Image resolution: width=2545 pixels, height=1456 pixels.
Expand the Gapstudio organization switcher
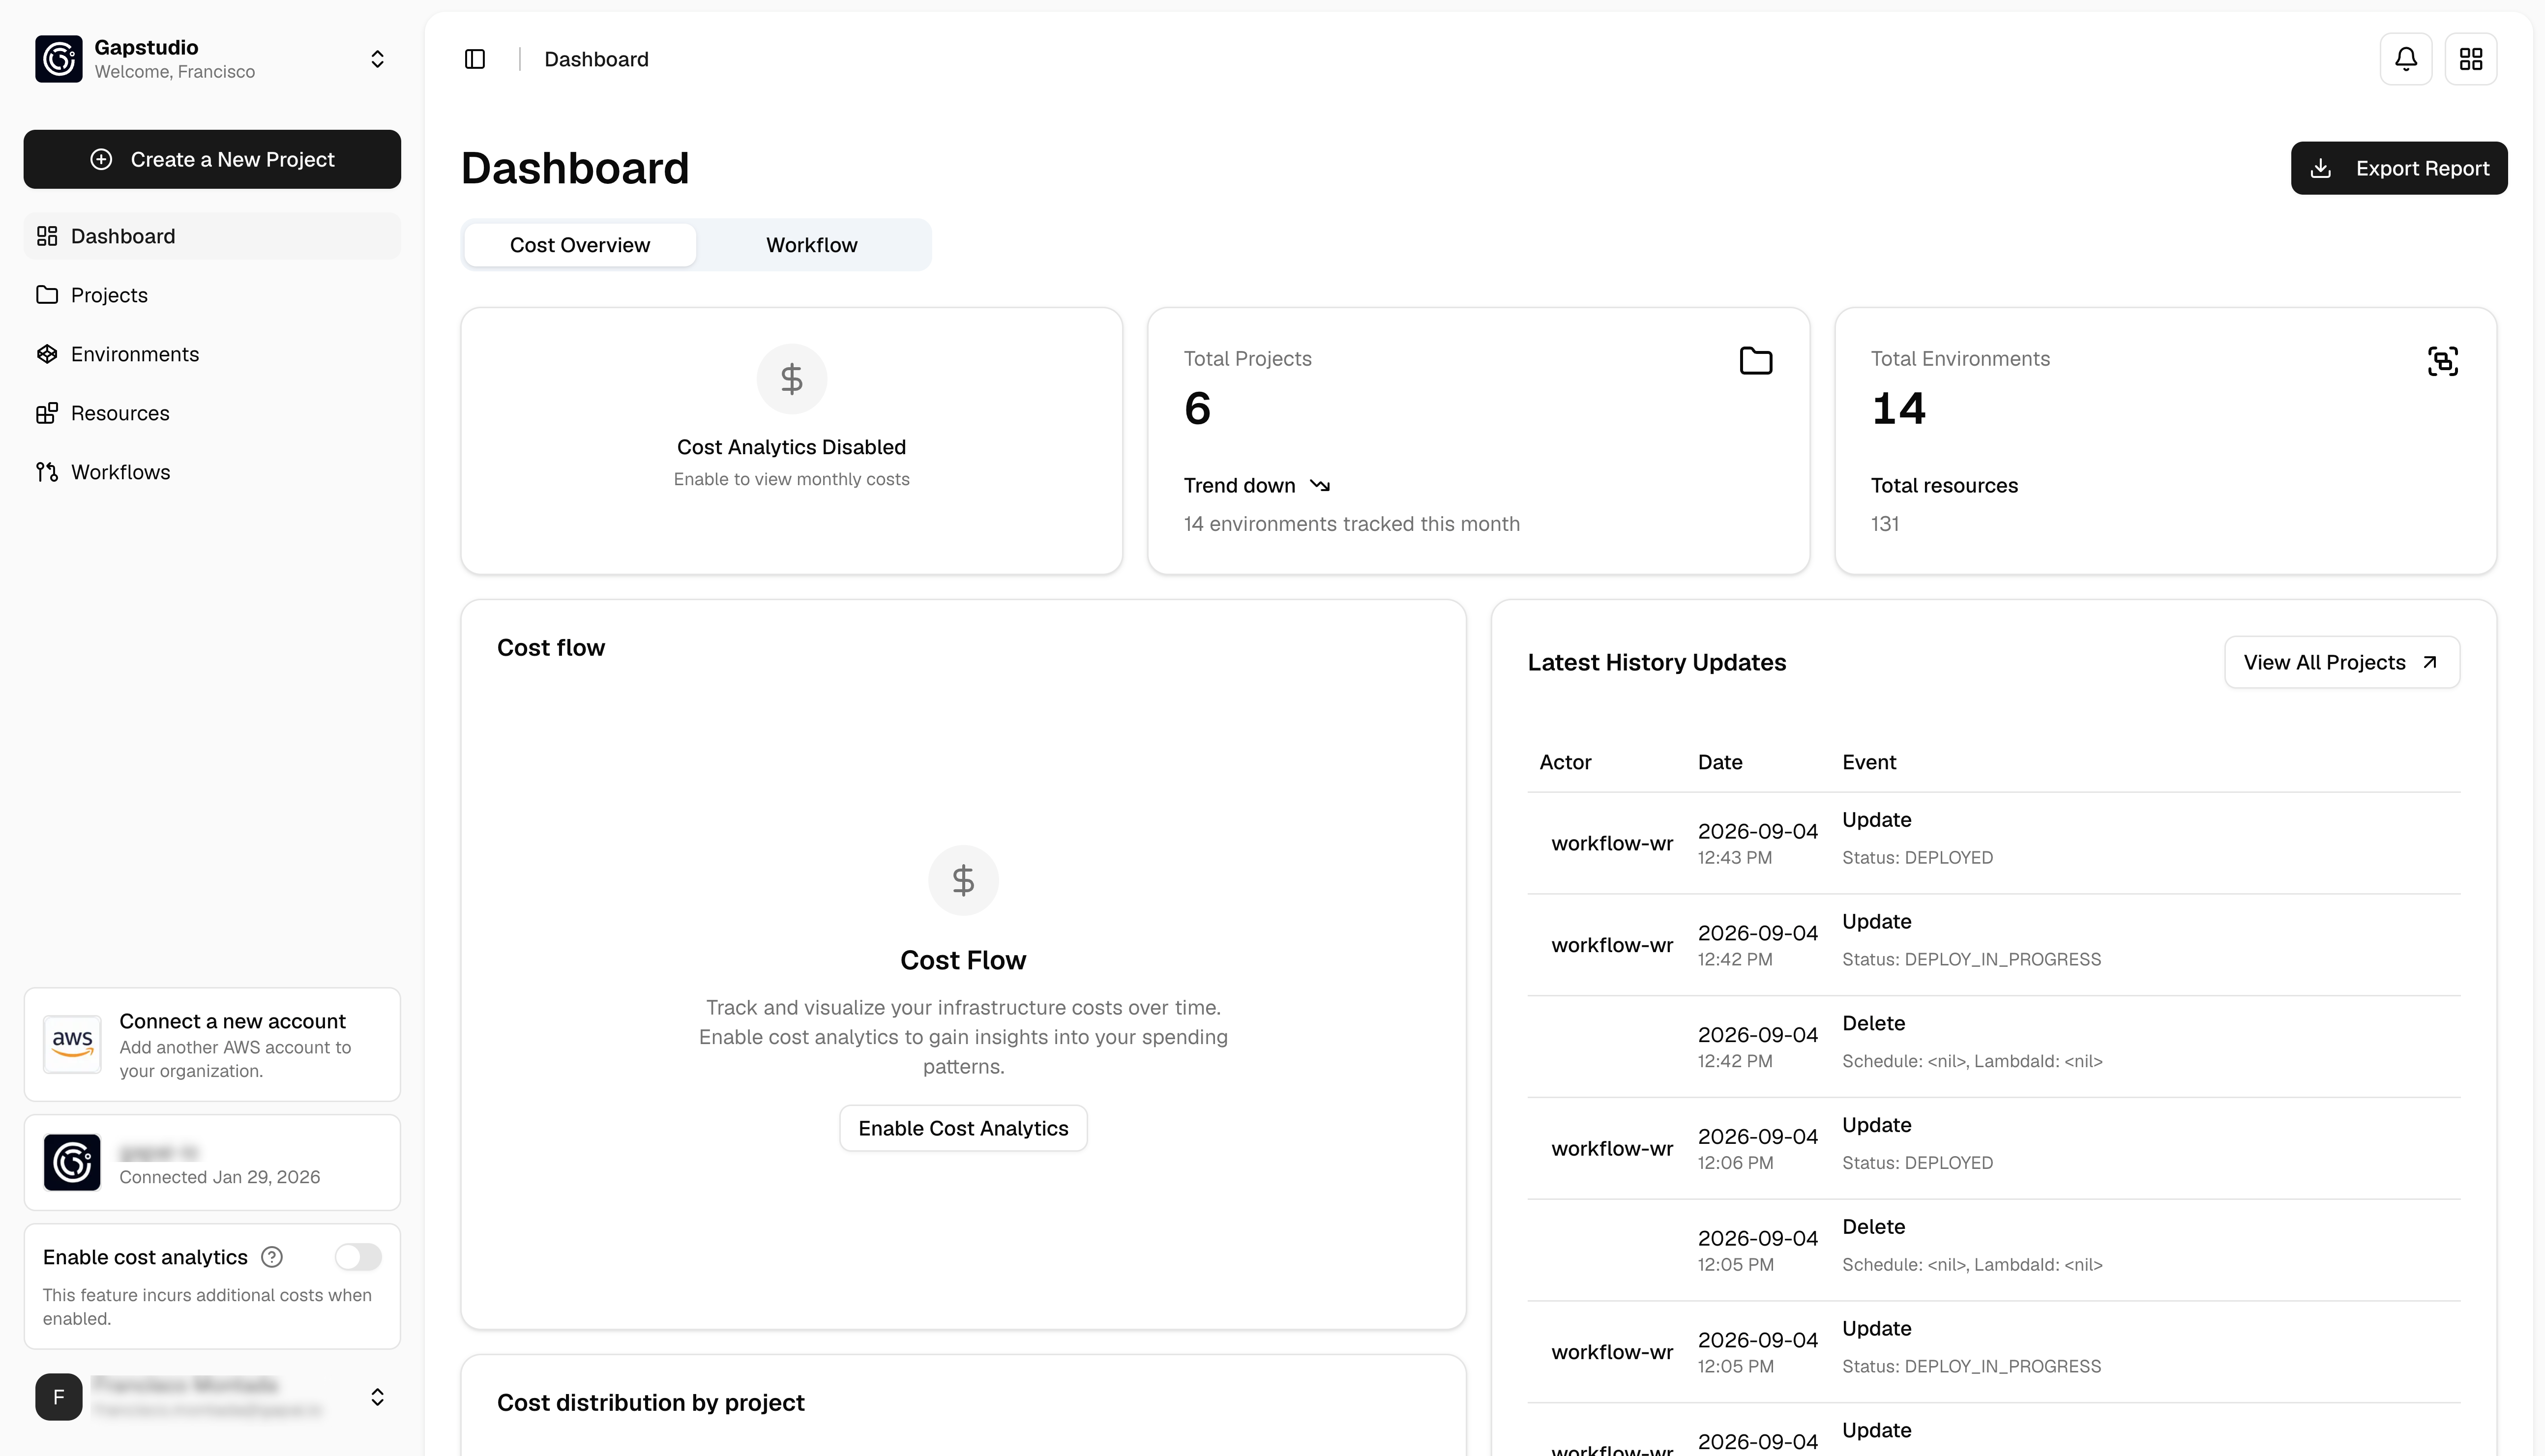377,59
